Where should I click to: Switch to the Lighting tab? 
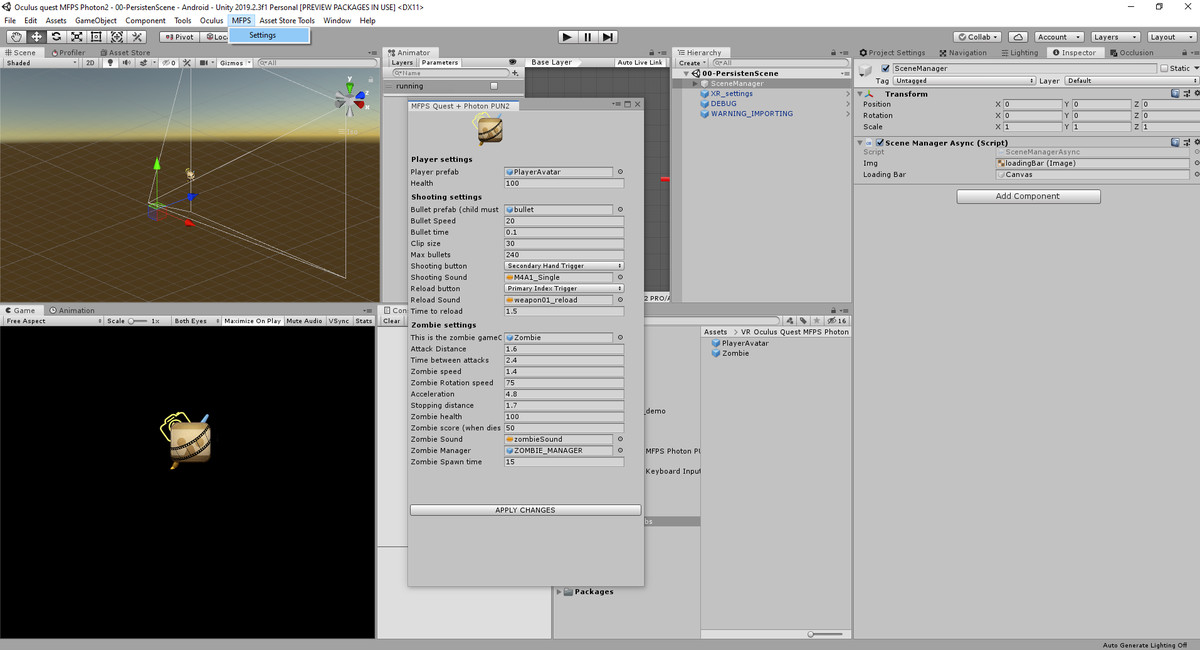click(1019, 53)
